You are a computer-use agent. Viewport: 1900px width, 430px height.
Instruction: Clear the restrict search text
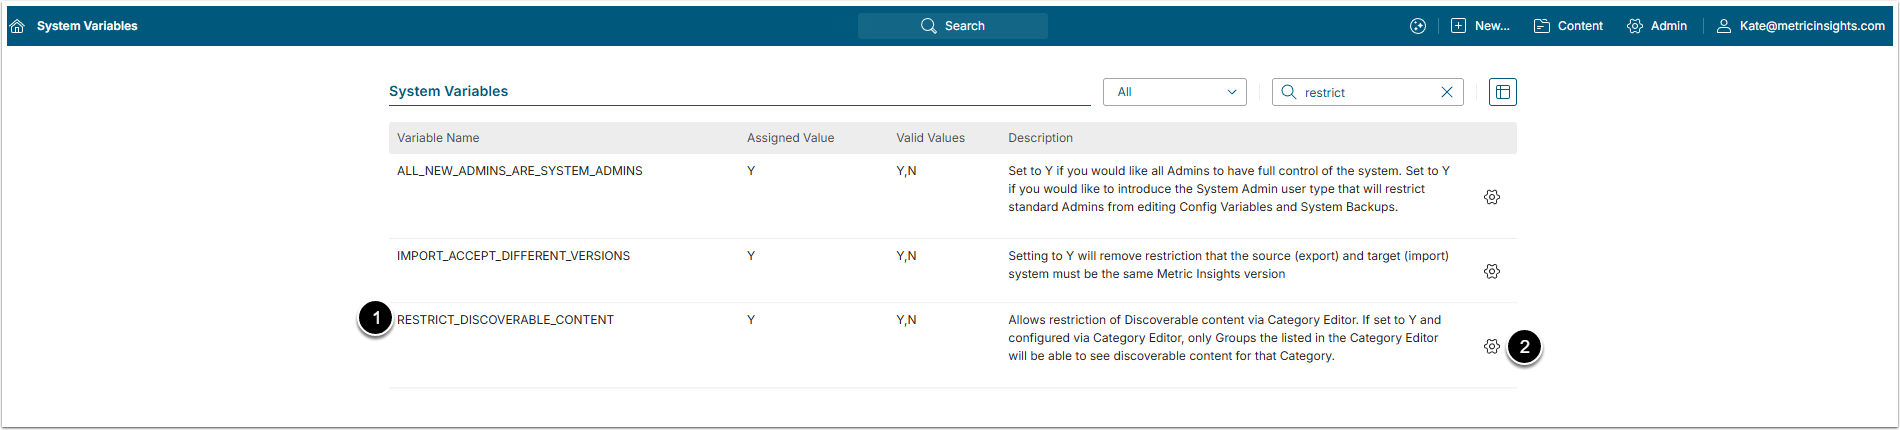tap(1447, 92)
